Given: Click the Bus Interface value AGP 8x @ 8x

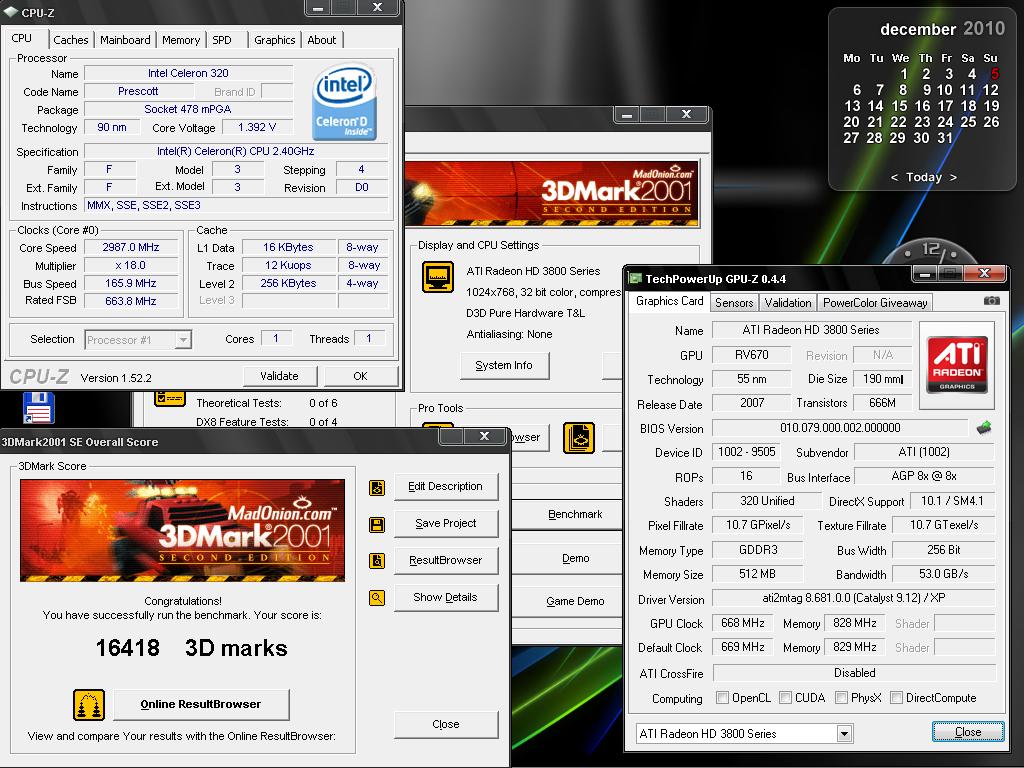Looking at the screenshot, I should (x=924, y=476).
